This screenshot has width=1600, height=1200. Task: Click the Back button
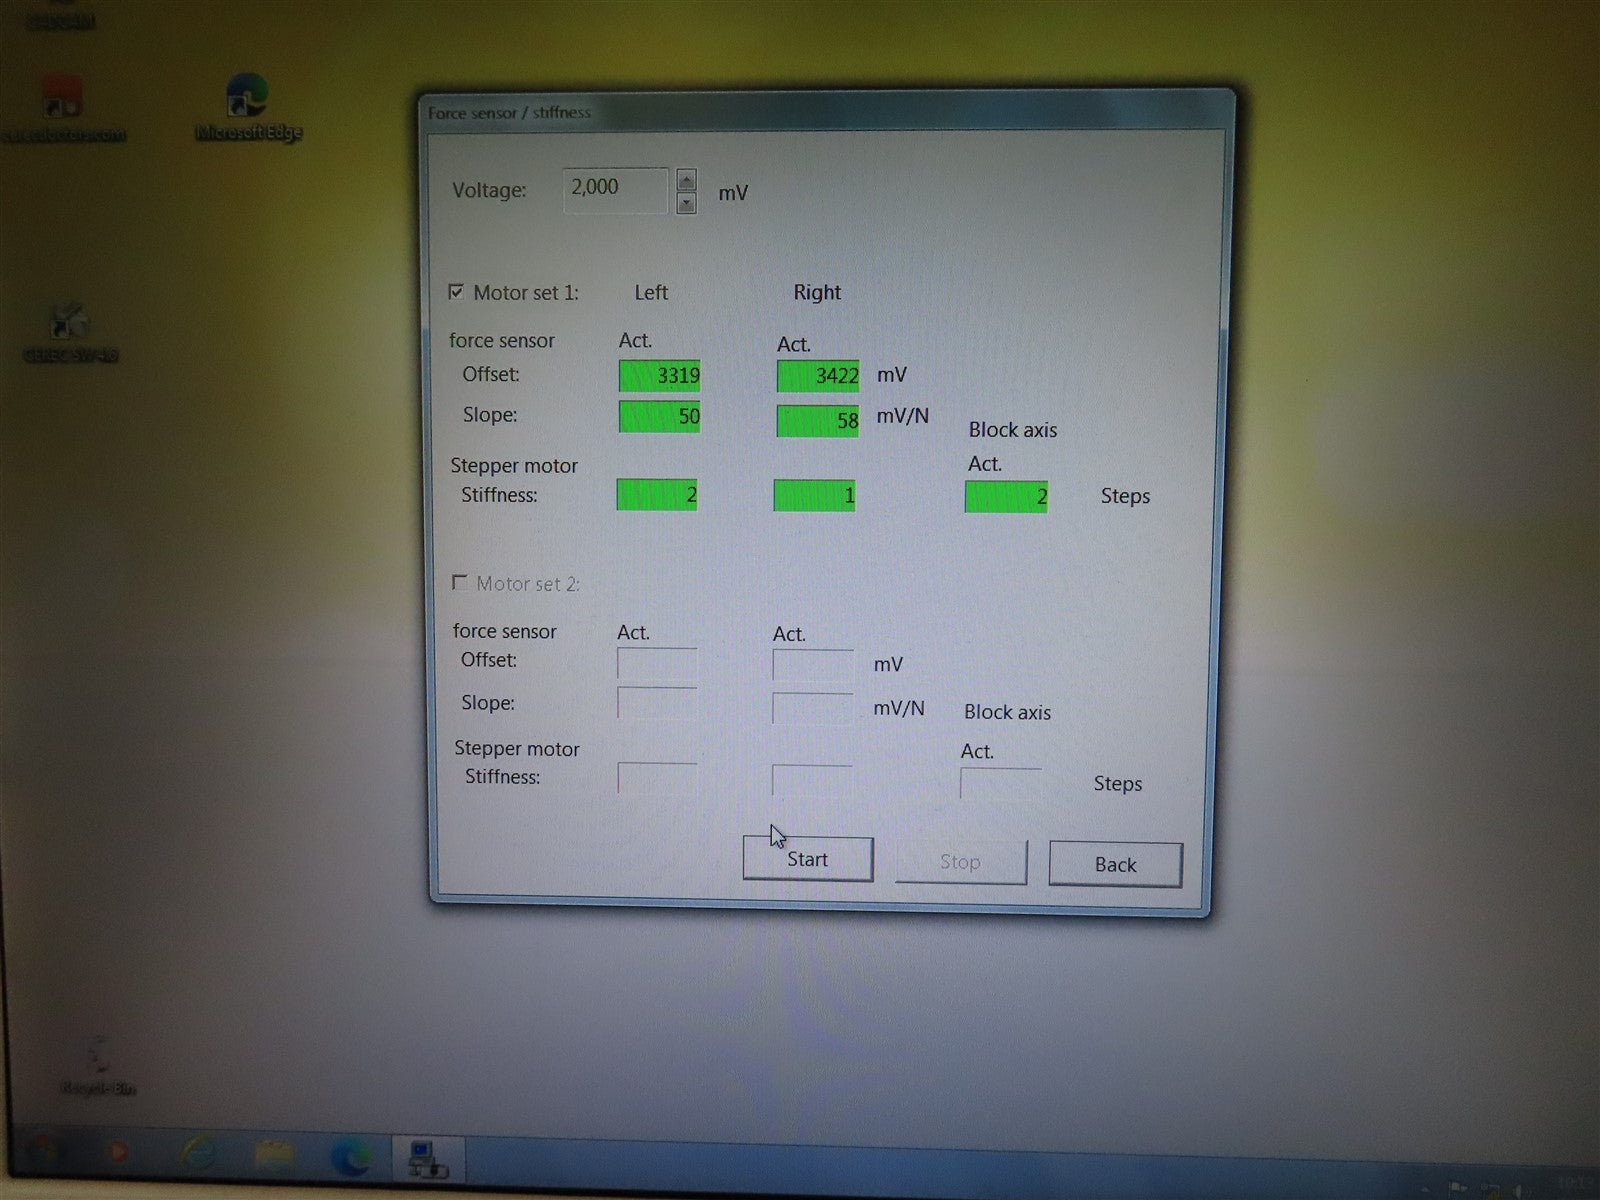coord(1114,864)
